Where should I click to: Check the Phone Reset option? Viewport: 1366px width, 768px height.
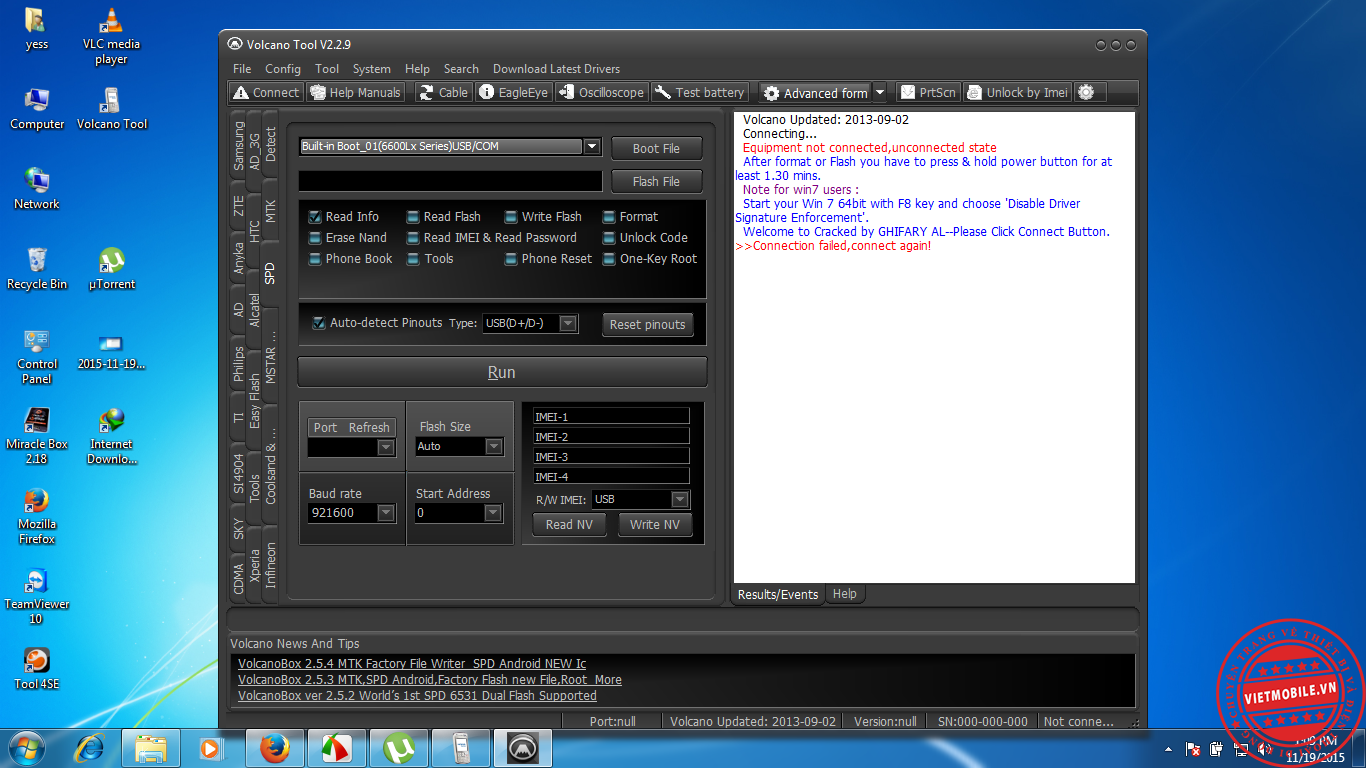tap(511, 258)
